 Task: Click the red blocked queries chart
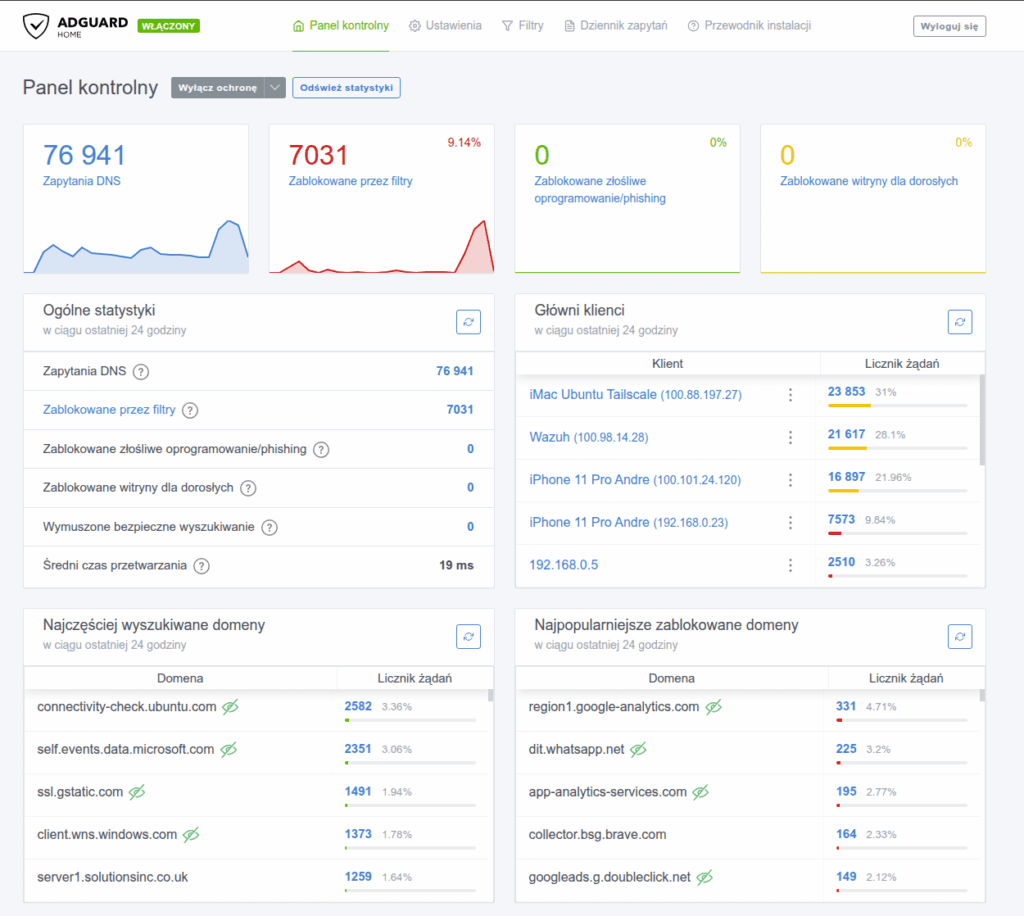tap(381, 247)
